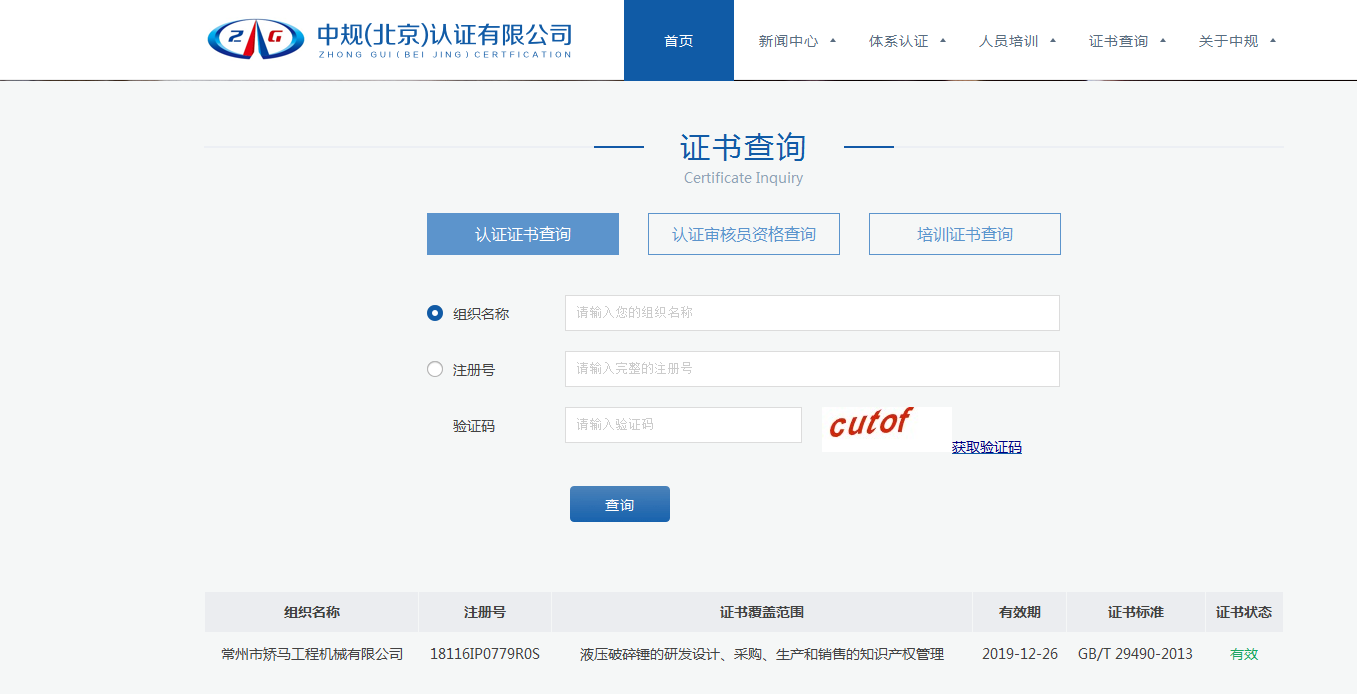Click the 常州市矫马工程机械有限公司 result row
Viewport: 1357px width, 694px height.
[x=312, y=654]
